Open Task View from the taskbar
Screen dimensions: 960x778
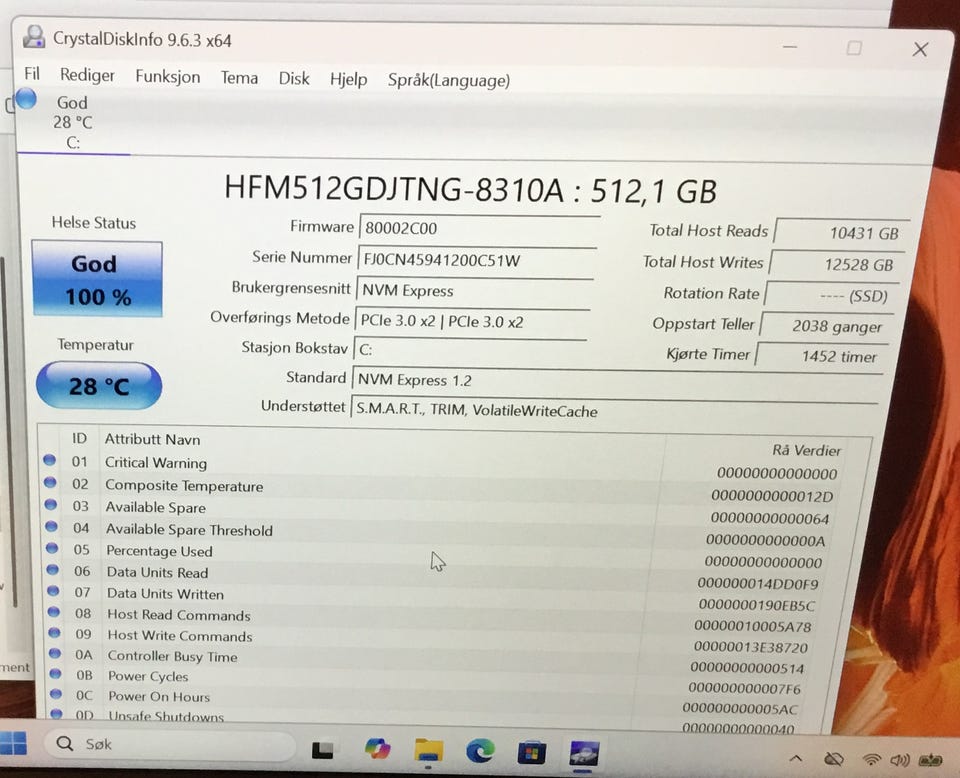[323, 750]
